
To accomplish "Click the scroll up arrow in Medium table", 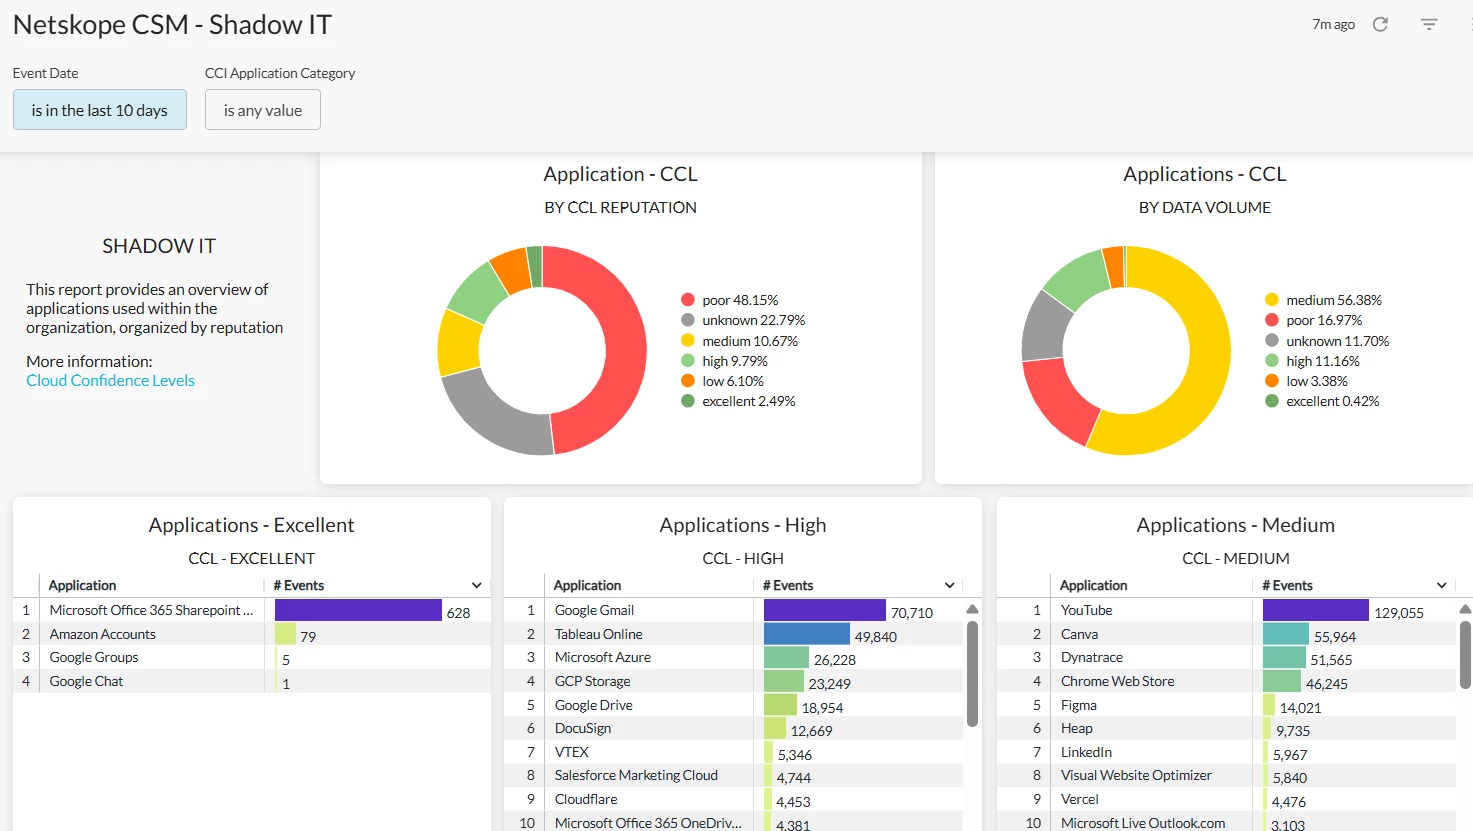I will click(x=1465, y=609).
